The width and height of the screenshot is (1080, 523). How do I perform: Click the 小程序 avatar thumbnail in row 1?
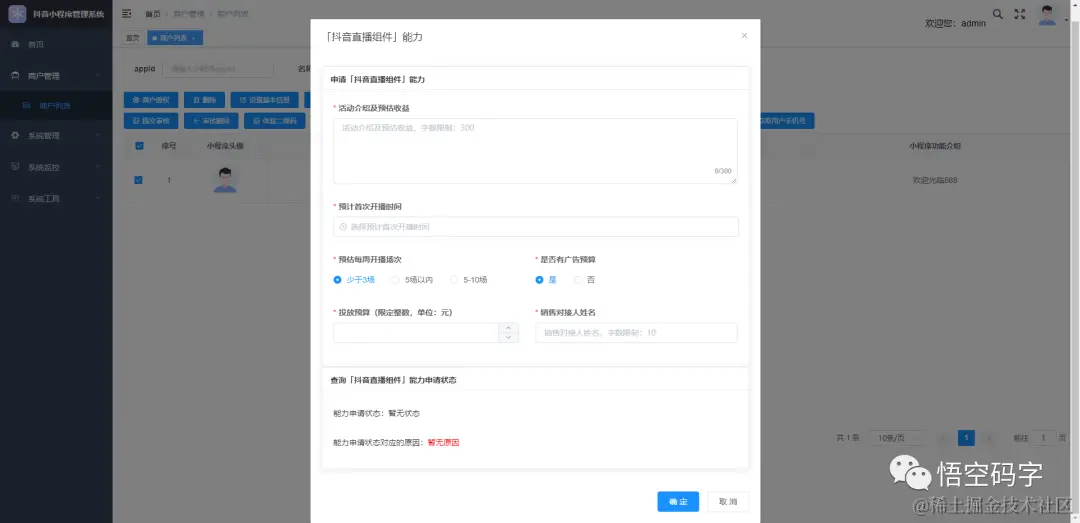tap(225, 180)
